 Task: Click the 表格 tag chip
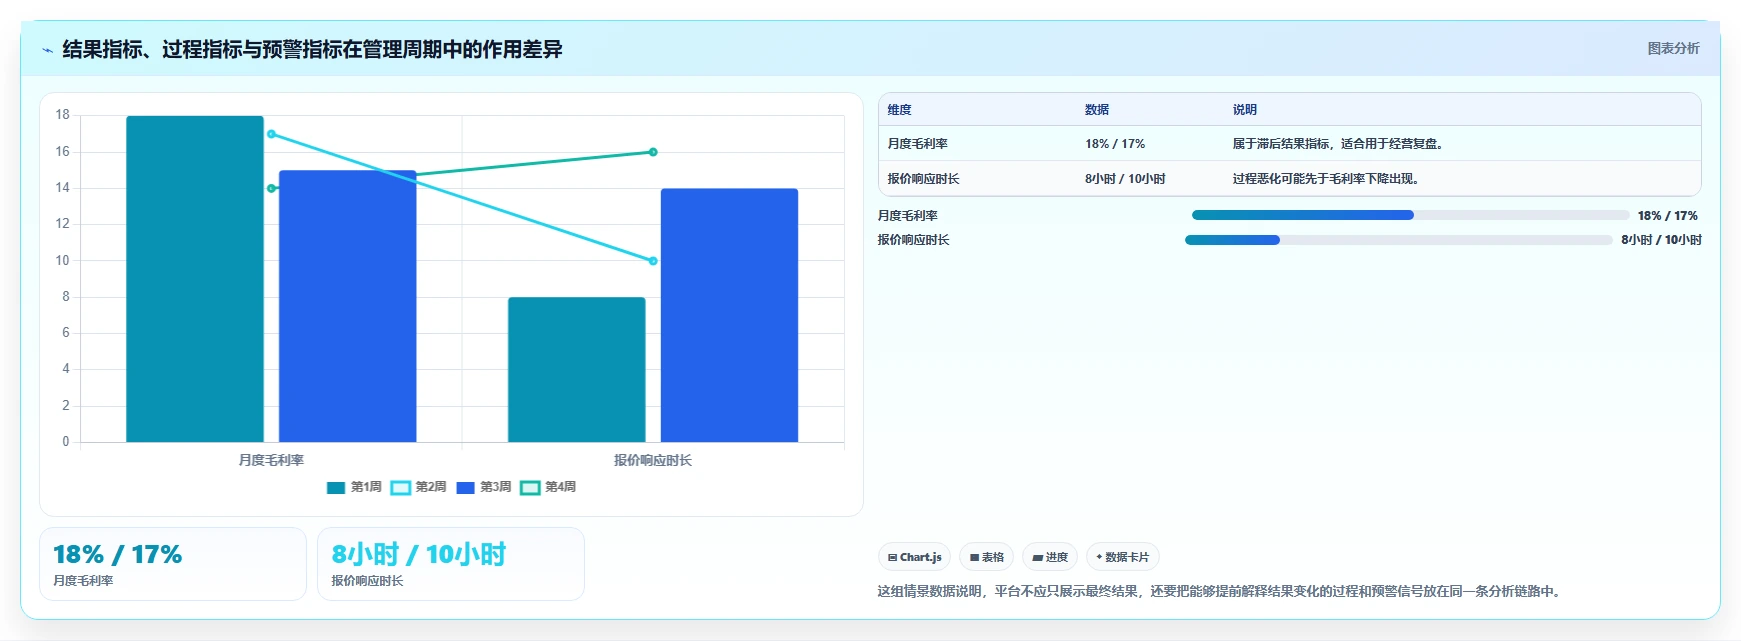[986, 557]
